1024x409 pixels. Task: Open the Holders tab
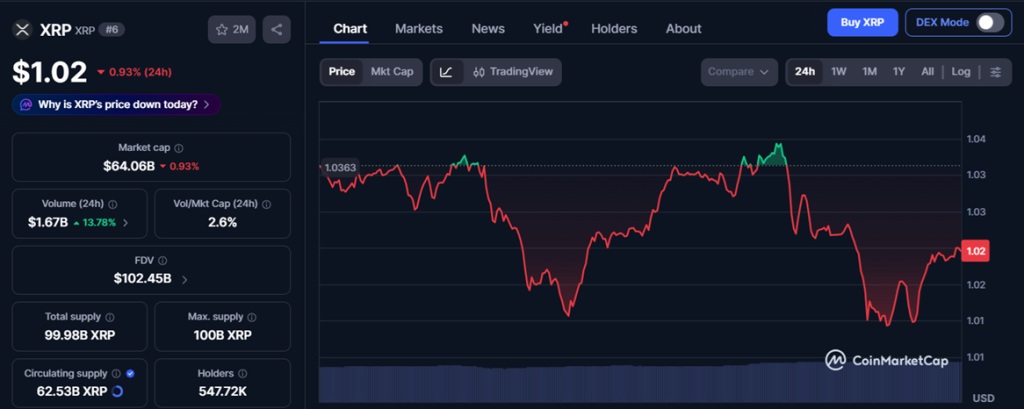[x=614, y=29]
